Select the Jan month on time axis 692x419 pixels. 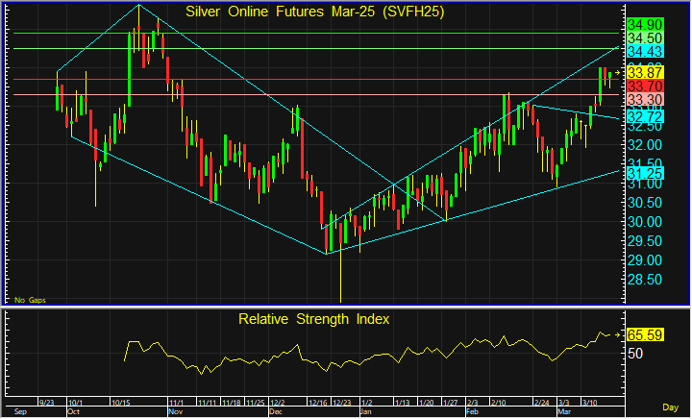368,411
